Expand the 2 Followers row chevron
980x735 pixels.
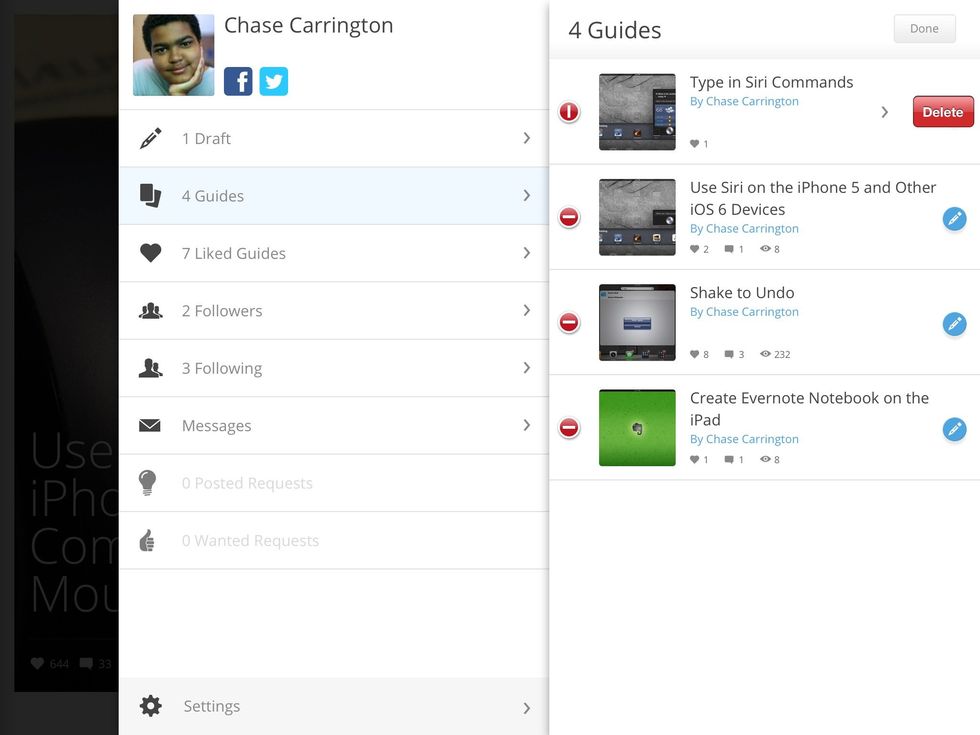527,311
